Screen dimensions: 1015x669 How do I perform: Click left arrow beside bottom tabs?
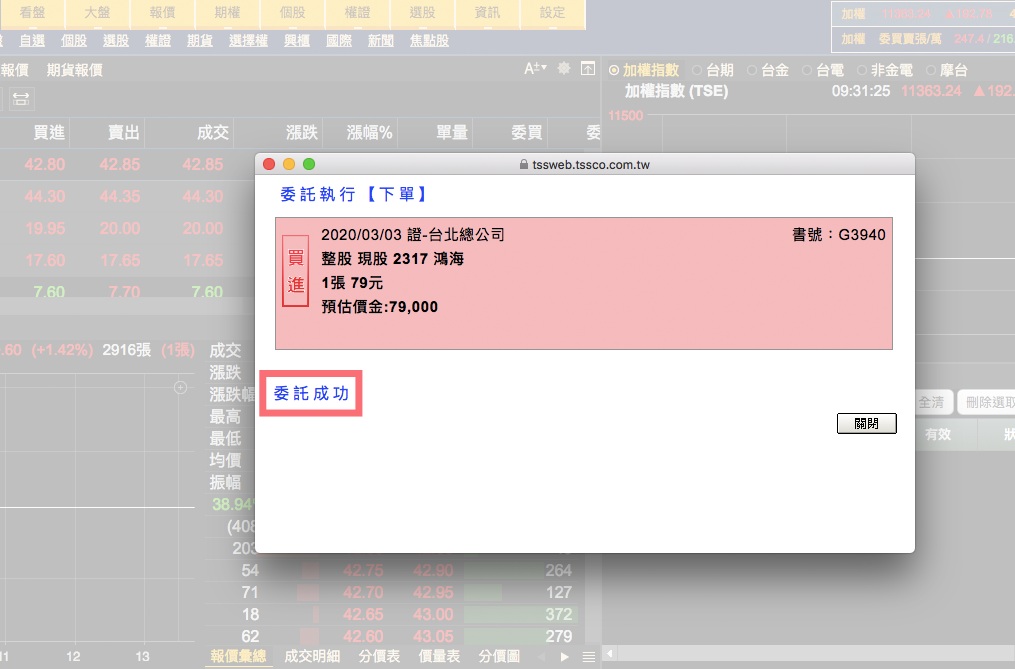click(541, 657)
